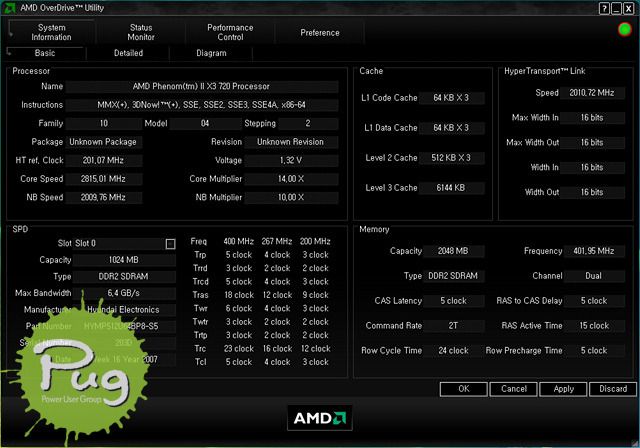Image resolution: width=640 pixels, height=448 pixels.
Task: Click Memory Capacity 2048 MB value
Action: click(453, 251)
